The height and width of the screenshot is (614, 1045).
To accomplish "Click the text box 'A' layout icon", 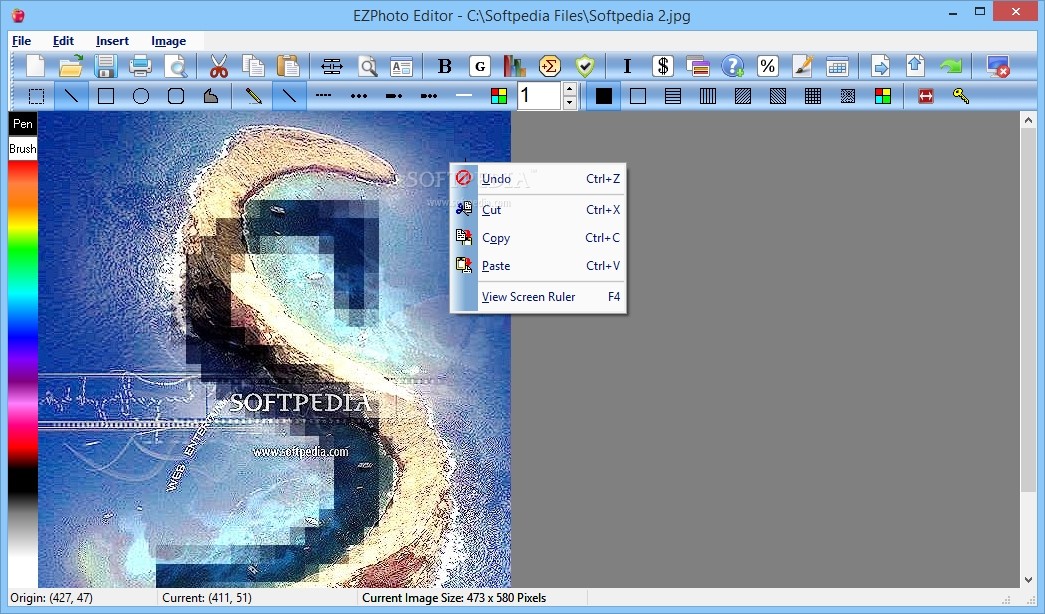I will pyautogui.click(x=401, y=66).
